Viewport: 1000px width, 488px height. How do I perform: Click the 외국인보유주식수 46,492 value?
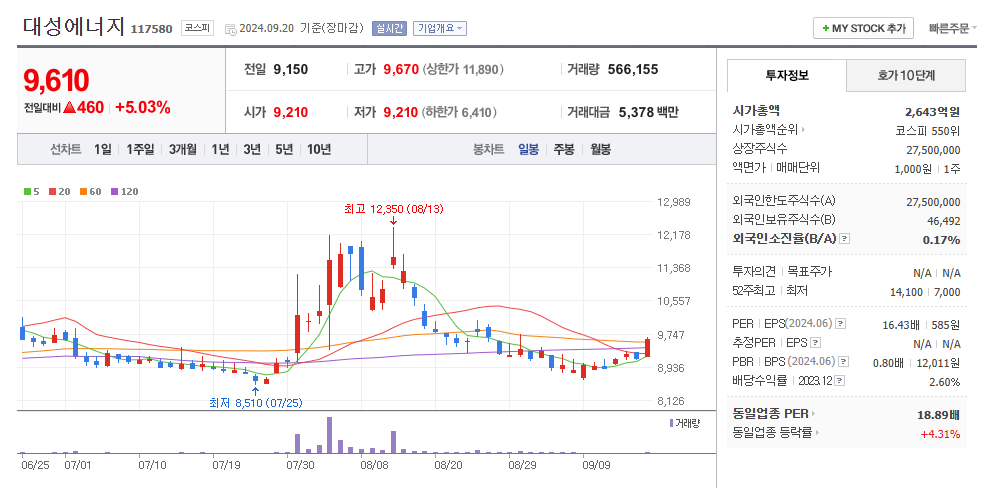pos(943,221)
